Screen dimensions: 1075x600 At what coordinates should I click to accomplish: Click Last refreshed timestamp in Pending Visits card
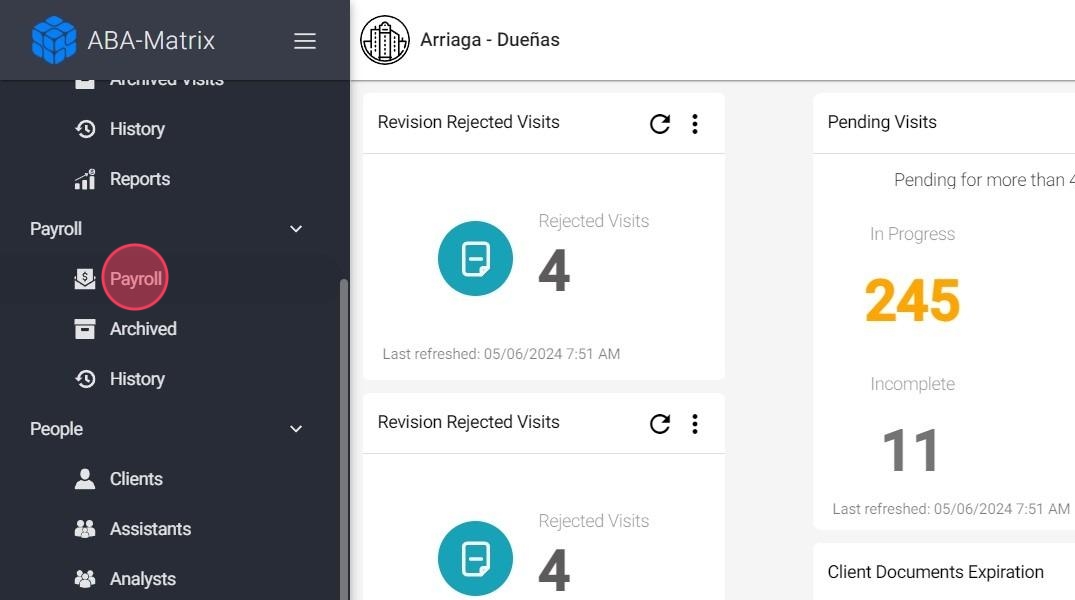click(951, 509)
